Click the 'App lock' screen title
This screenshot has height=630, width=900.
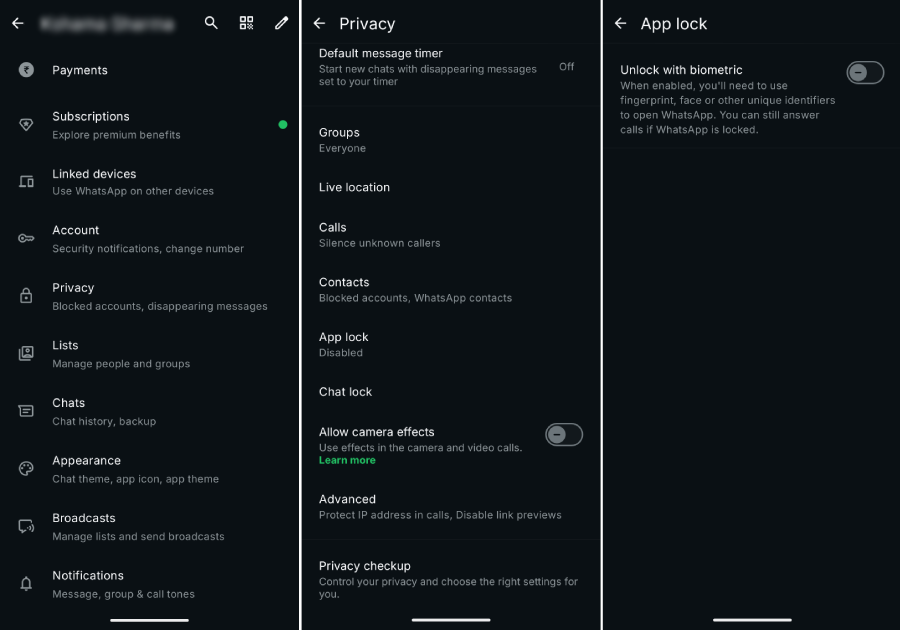[x=674, y=24]
